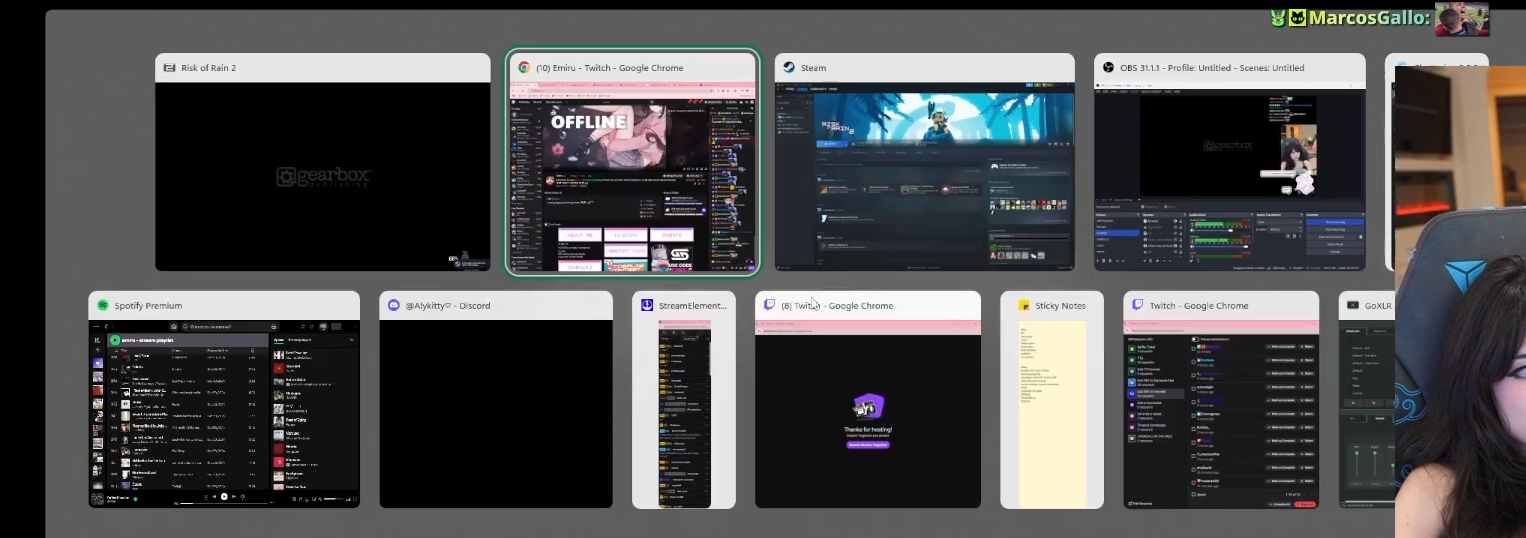Click the GoXLR app icon in switcher
The image size is (1526, 538).
(x=1354, y=306)
